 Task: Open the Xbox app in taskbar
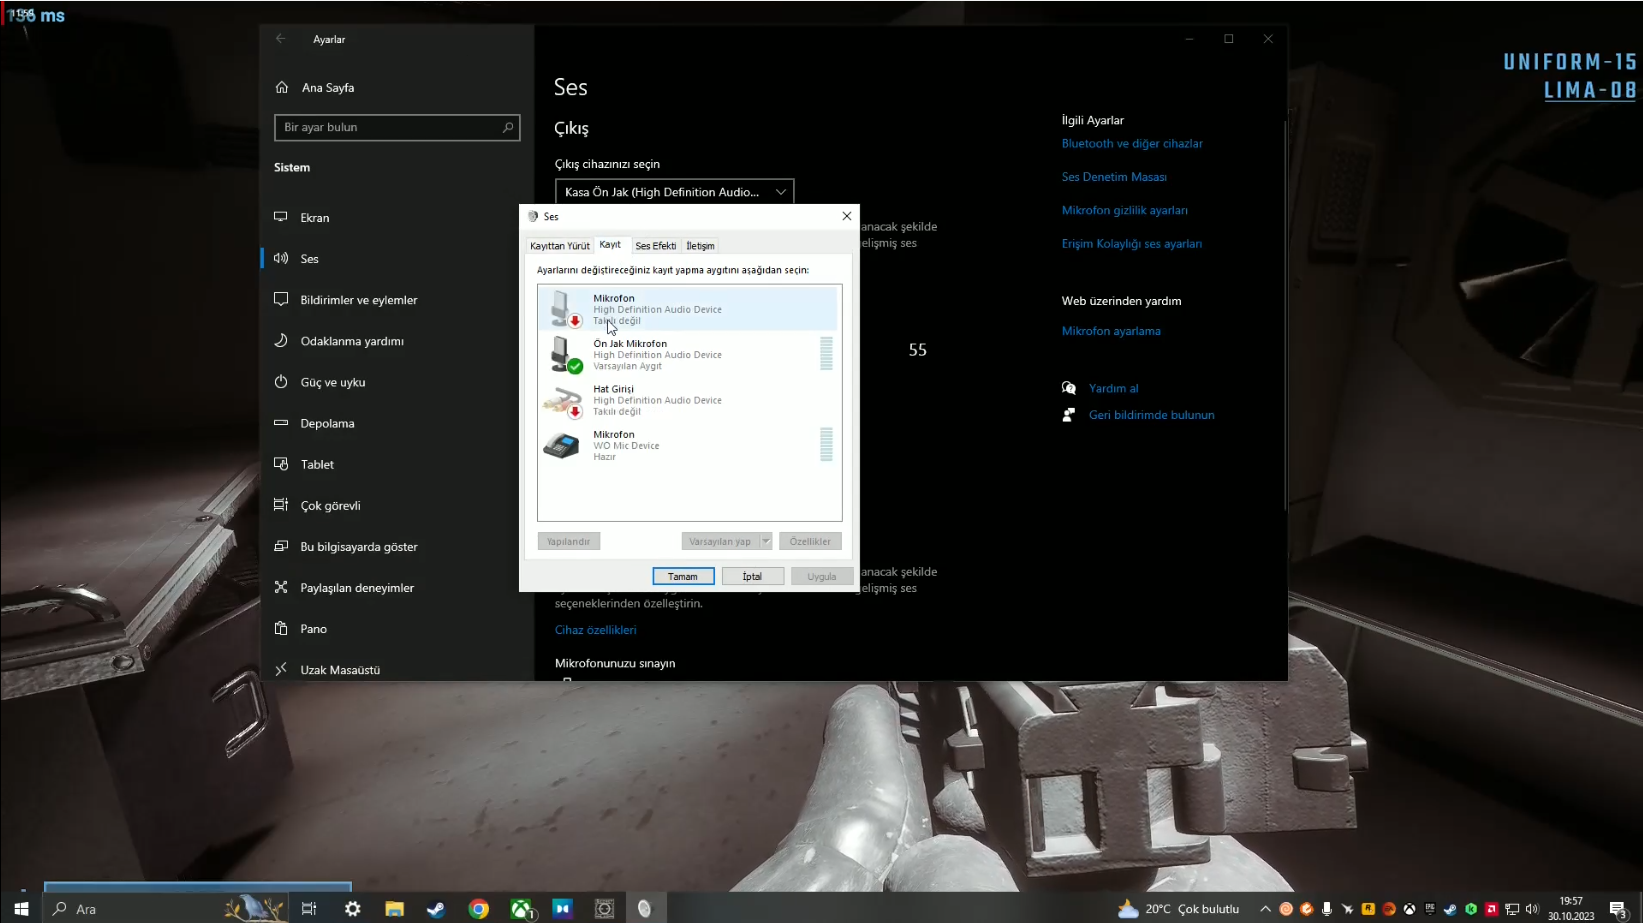[521, 909]
